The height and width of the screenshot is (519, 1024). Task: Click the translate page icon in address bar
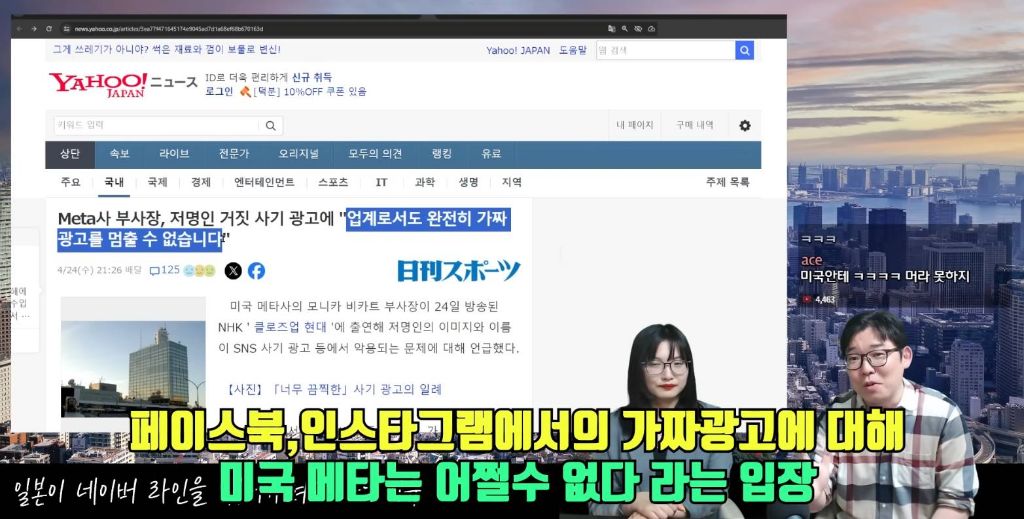point(611,29)
